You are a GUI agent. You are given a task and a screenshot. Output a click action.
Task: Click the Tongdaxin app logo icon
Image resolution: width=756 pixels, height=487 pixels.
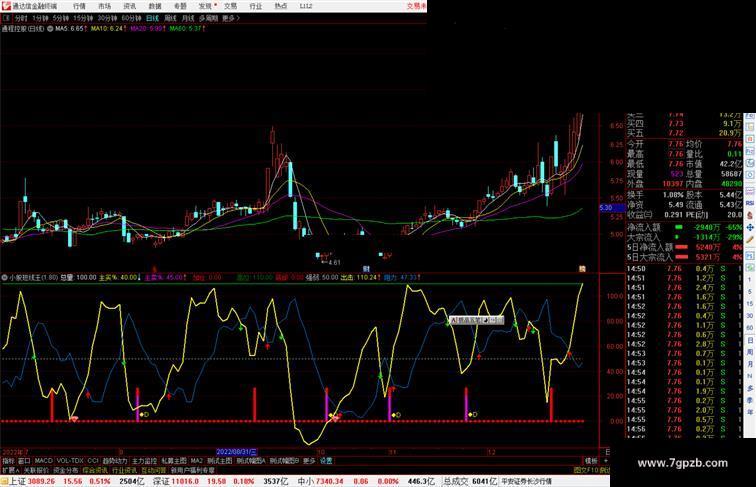6,6
